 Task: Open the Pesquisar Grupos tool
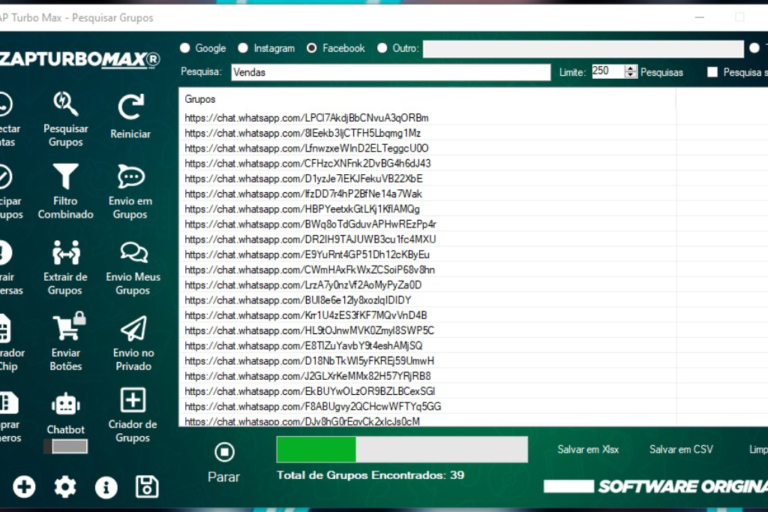pyautogui.click(x=66, y=118)
